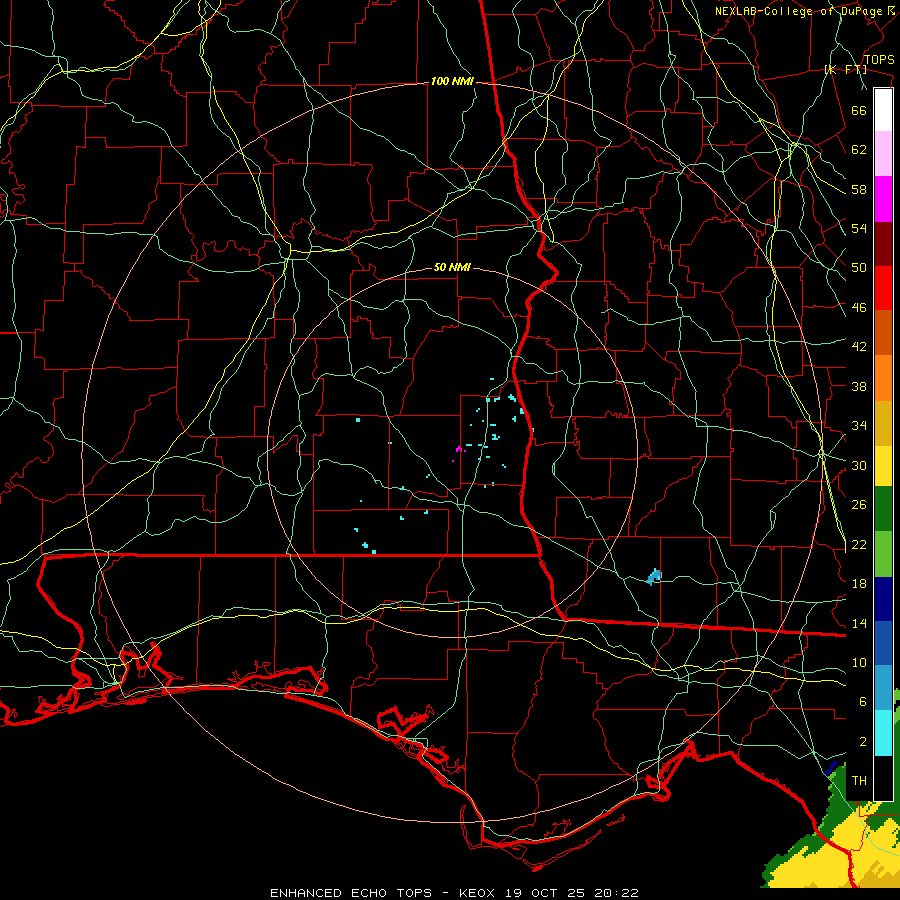Click the light pink 62 kft swatch
This screenshot has width=900, height=900.
point(883,154)
